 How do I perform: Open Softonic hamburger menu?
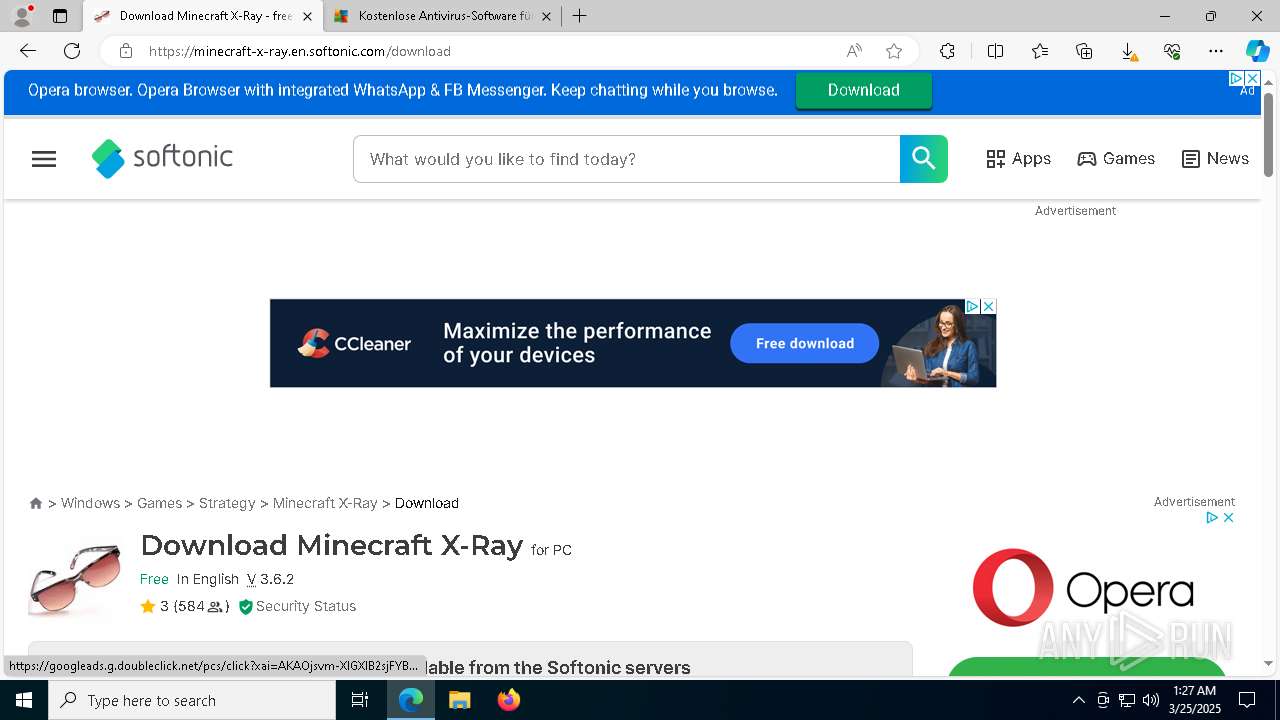[x=44, y=159]
